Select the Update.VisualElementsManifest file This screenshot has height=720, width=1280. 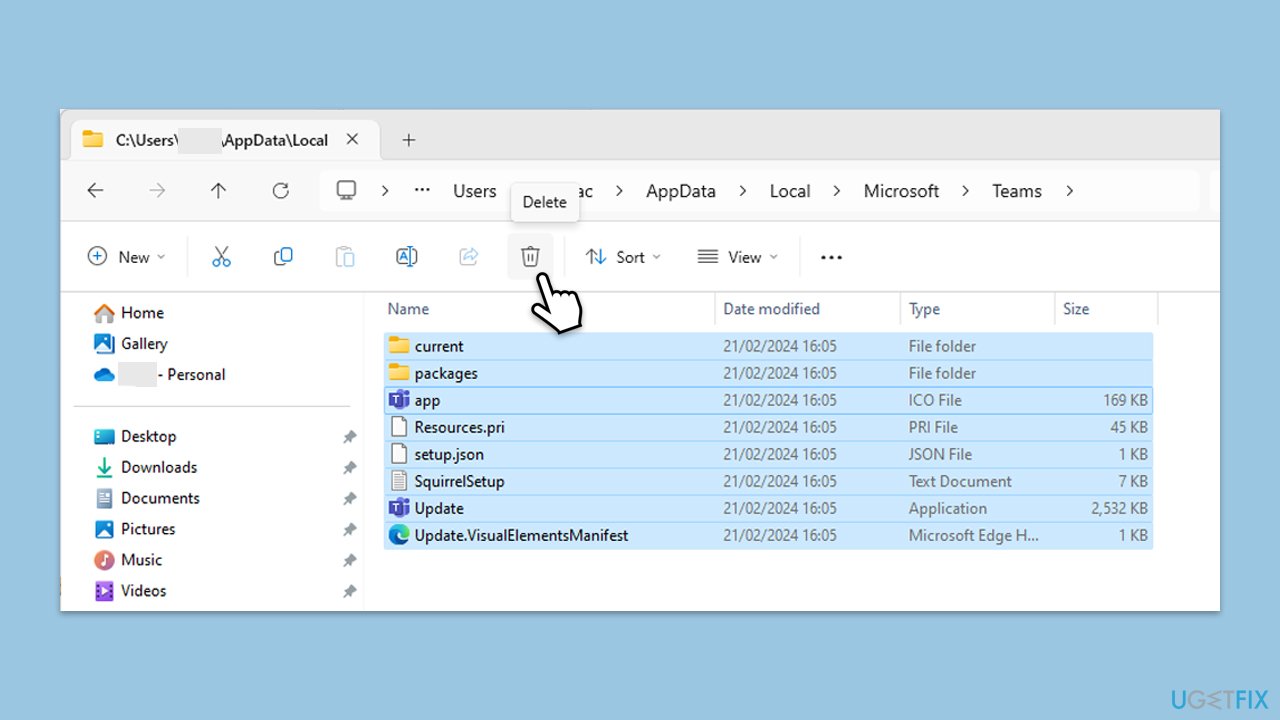pos(768,535)
